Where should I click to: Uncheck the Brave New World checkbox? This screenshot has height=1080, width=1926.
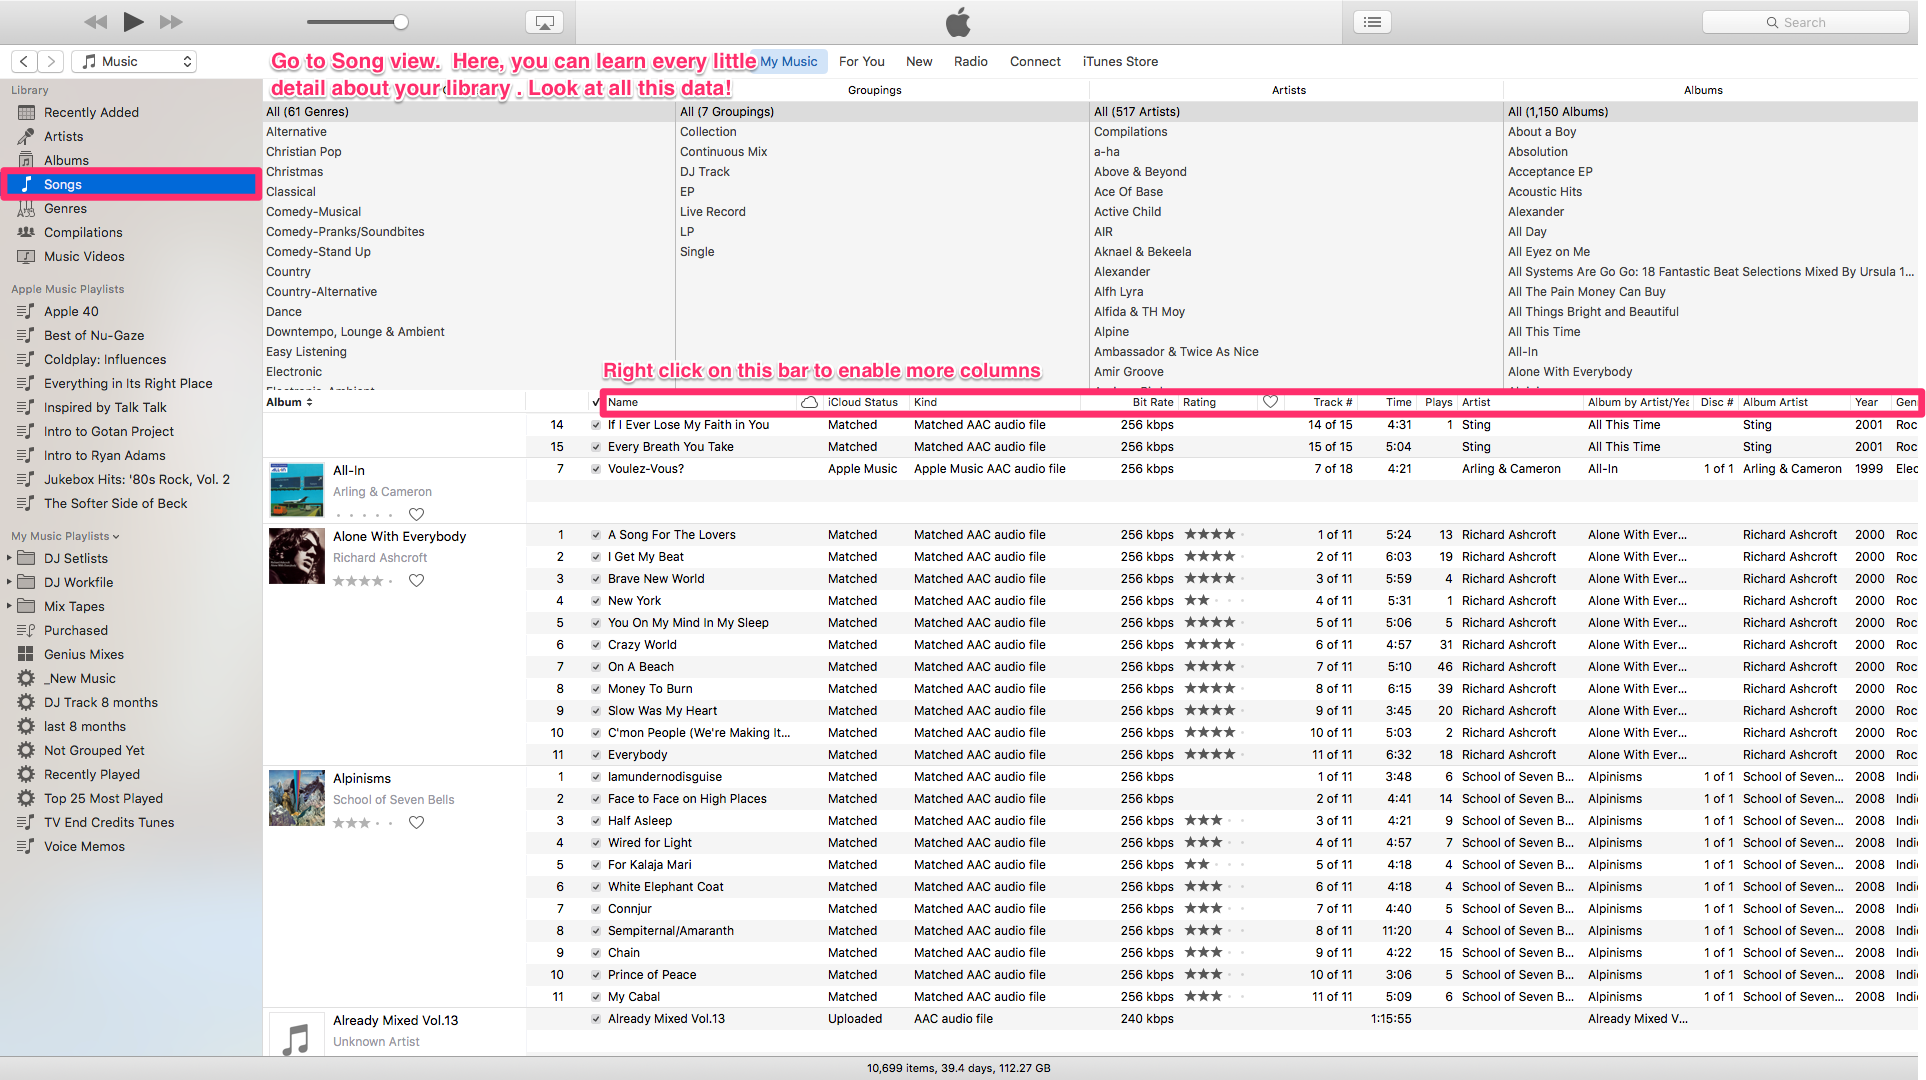tap(596, 579)
